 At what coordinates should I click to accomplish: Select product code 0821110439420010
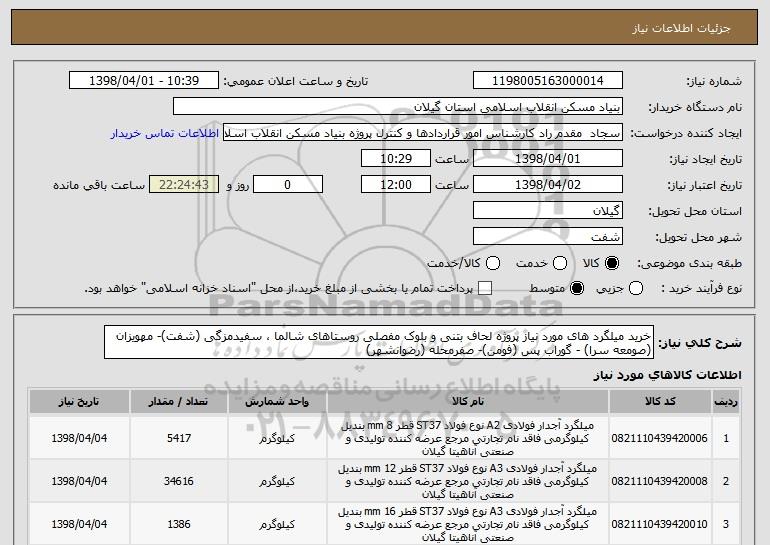point(660,524)
